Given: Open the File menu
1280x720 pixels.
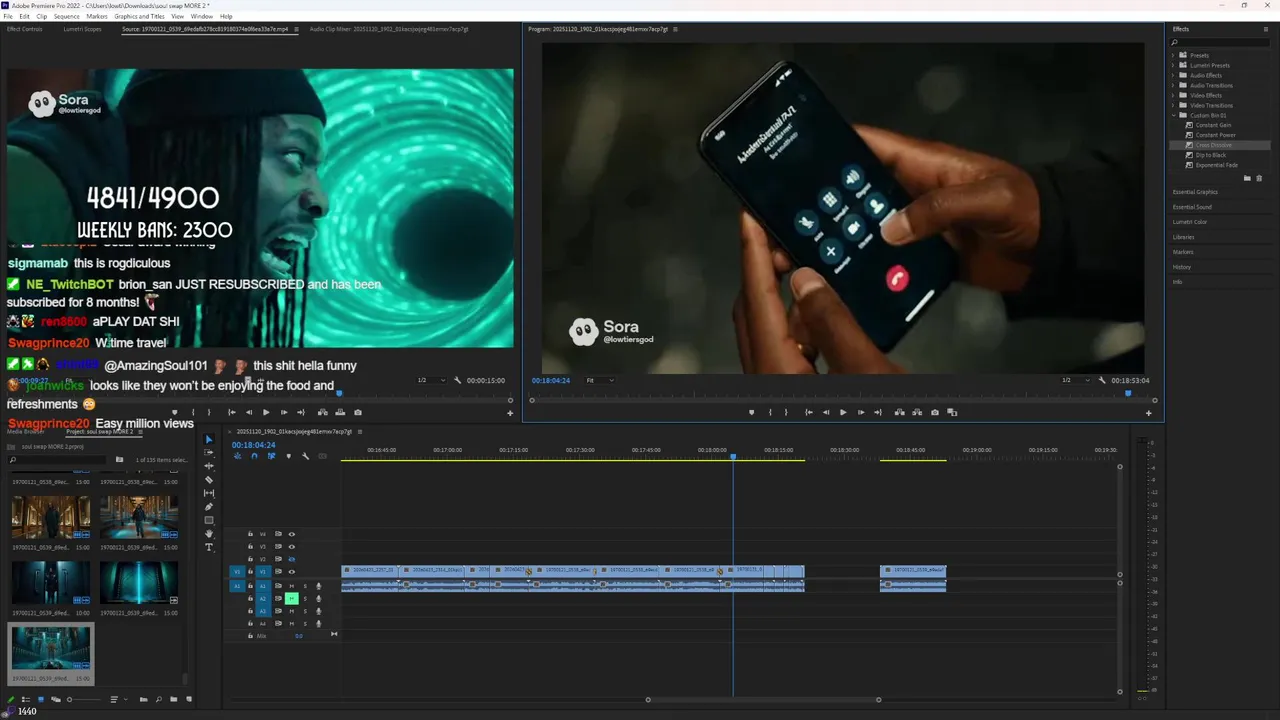Looking at the screenshot, I should 8,16.
